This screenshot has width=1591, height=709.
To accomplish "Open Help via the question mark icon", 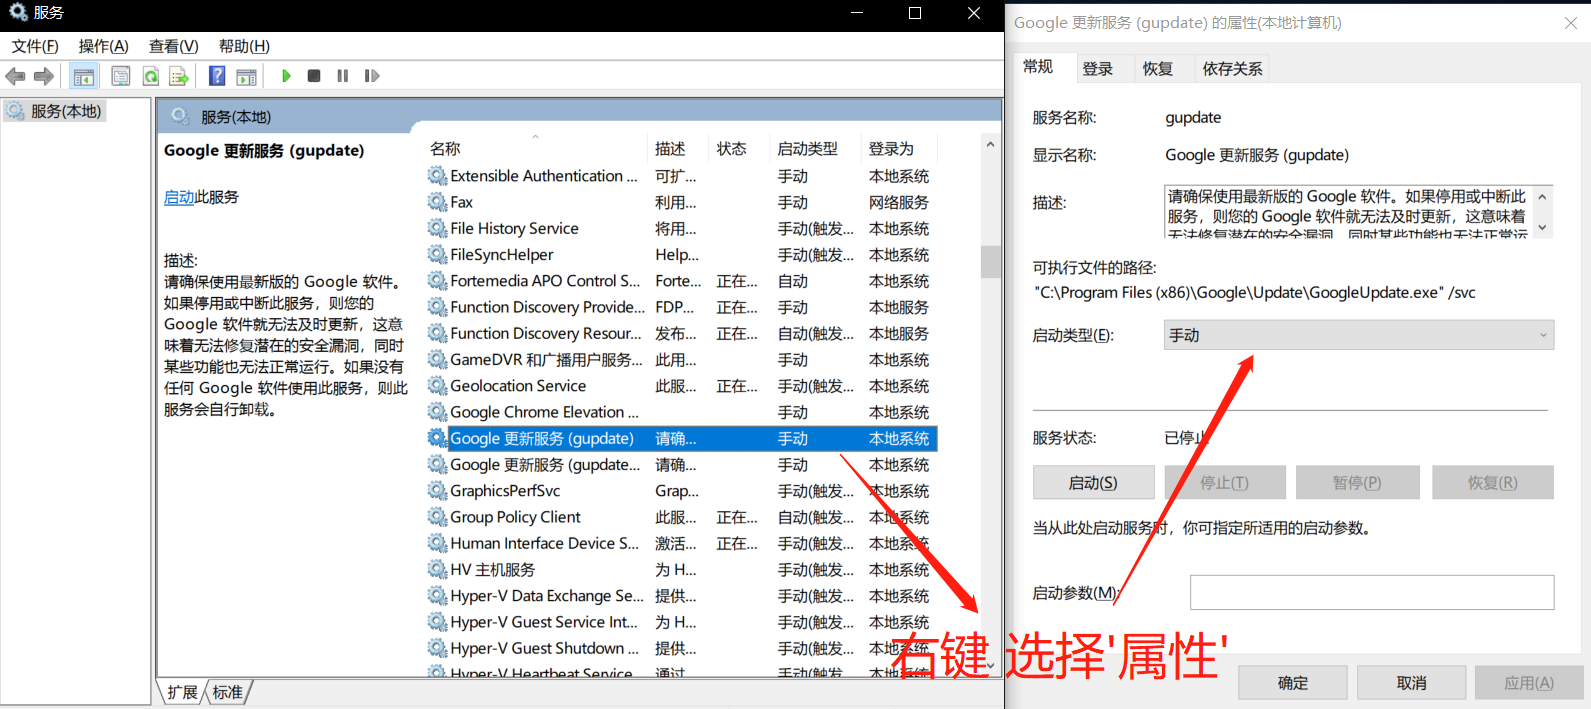I will coord(217,76).
